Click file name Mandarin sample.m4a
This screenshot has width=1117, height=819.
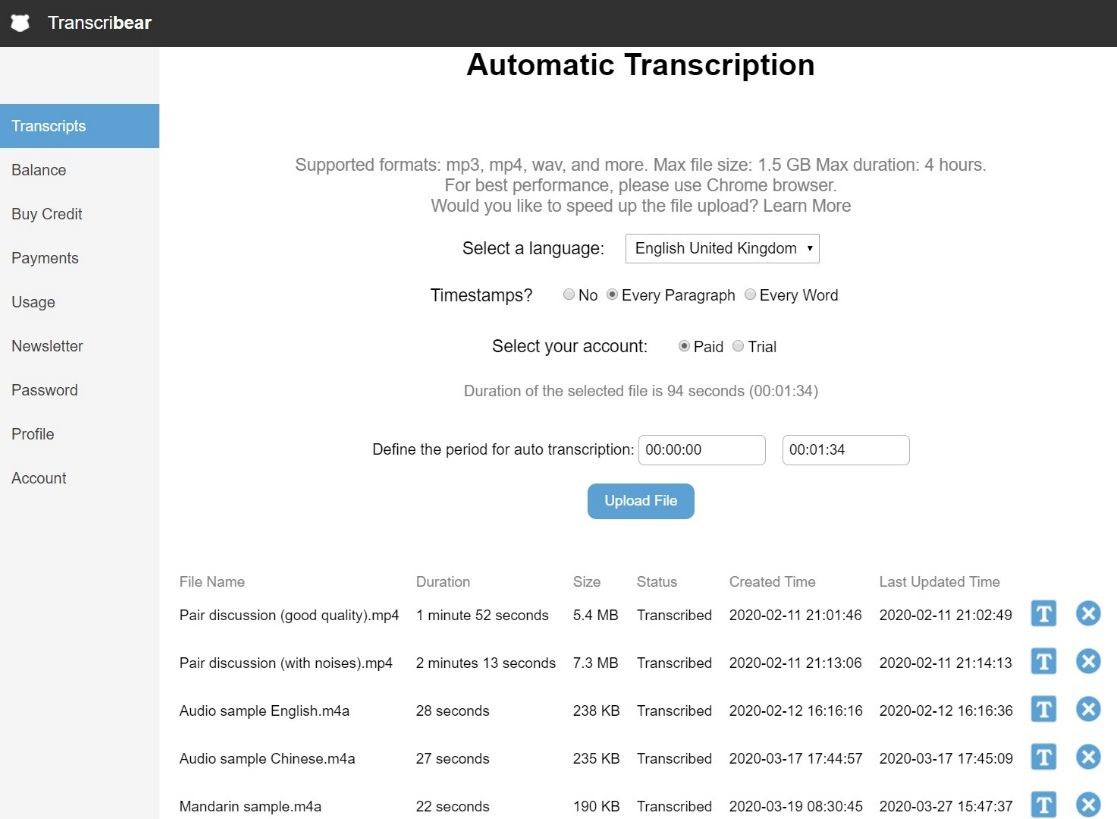pyautogui.click(x=250, y=806)
